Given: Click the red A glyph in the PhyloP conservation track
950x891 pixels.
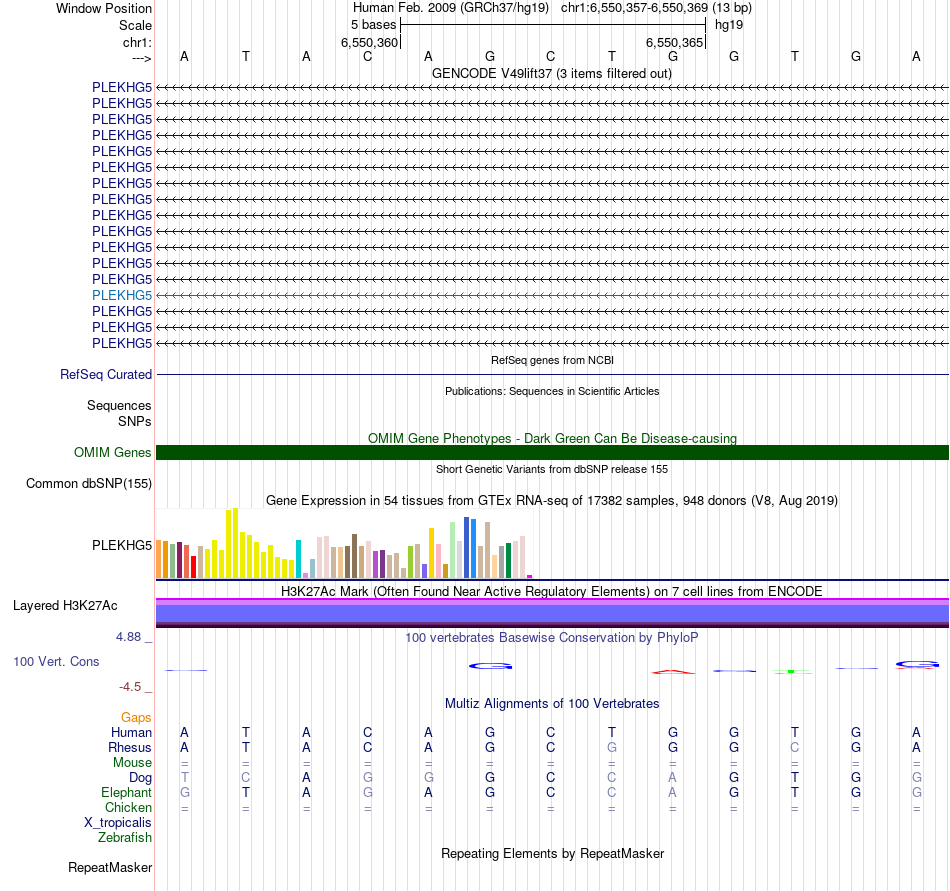Looking at the screenshot, I should click(673, 671).
